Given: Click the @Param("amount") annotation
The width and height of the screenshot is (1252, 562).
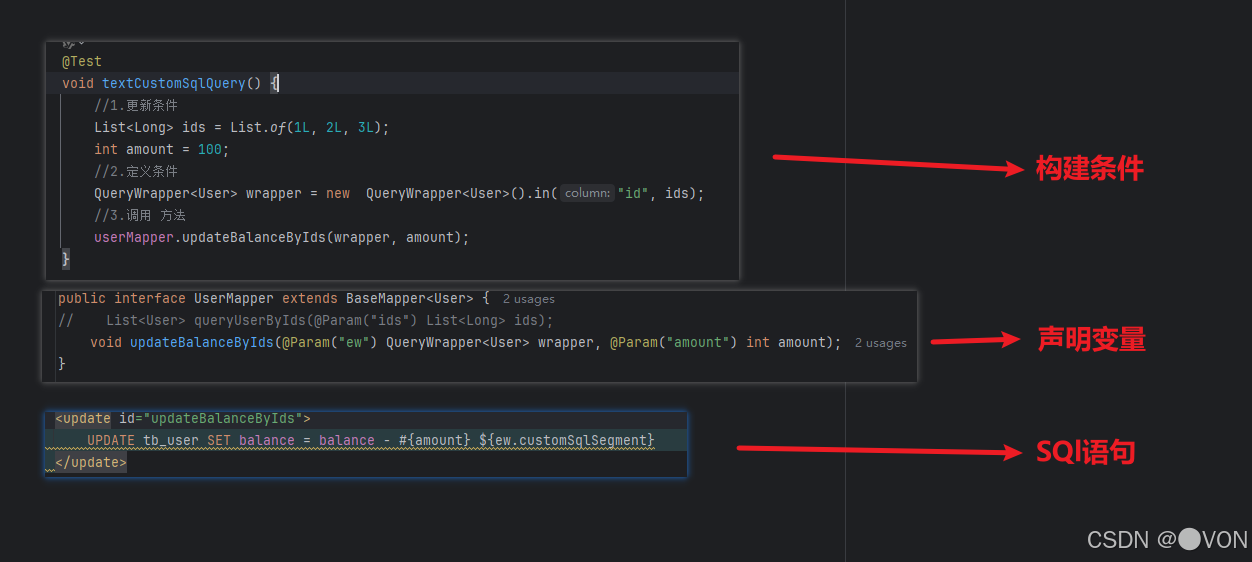Looking at the screenshot, I should pyautogui.click(x=674, y=342).
